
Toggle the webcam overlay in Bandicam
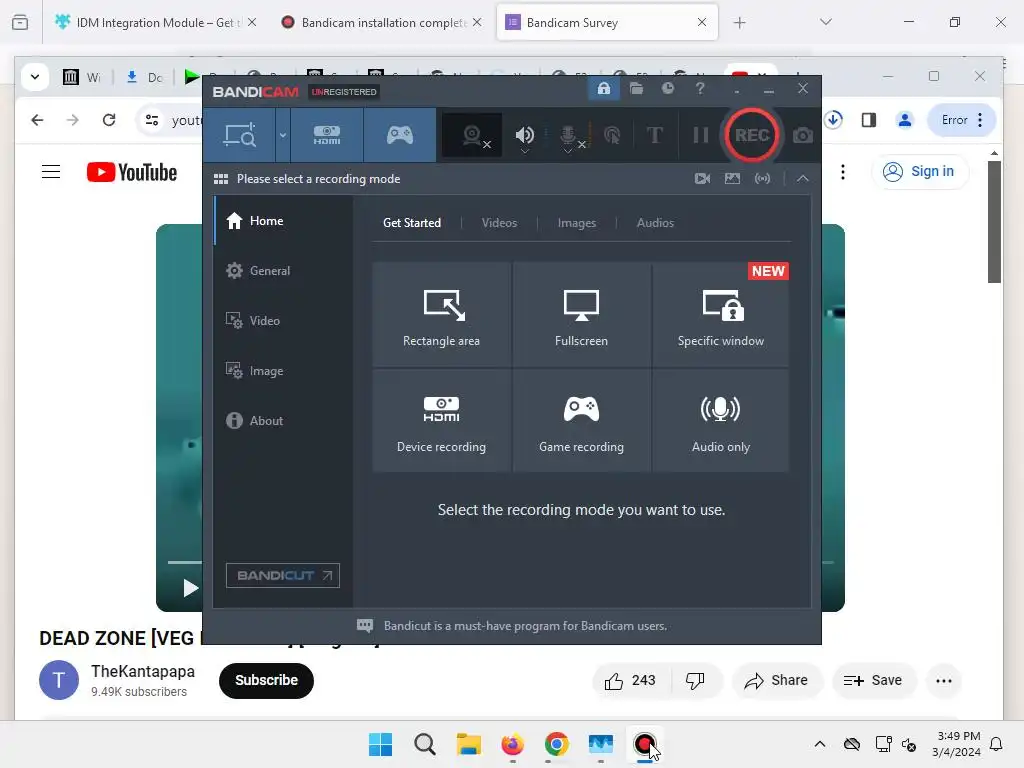[x=472, y=135]
